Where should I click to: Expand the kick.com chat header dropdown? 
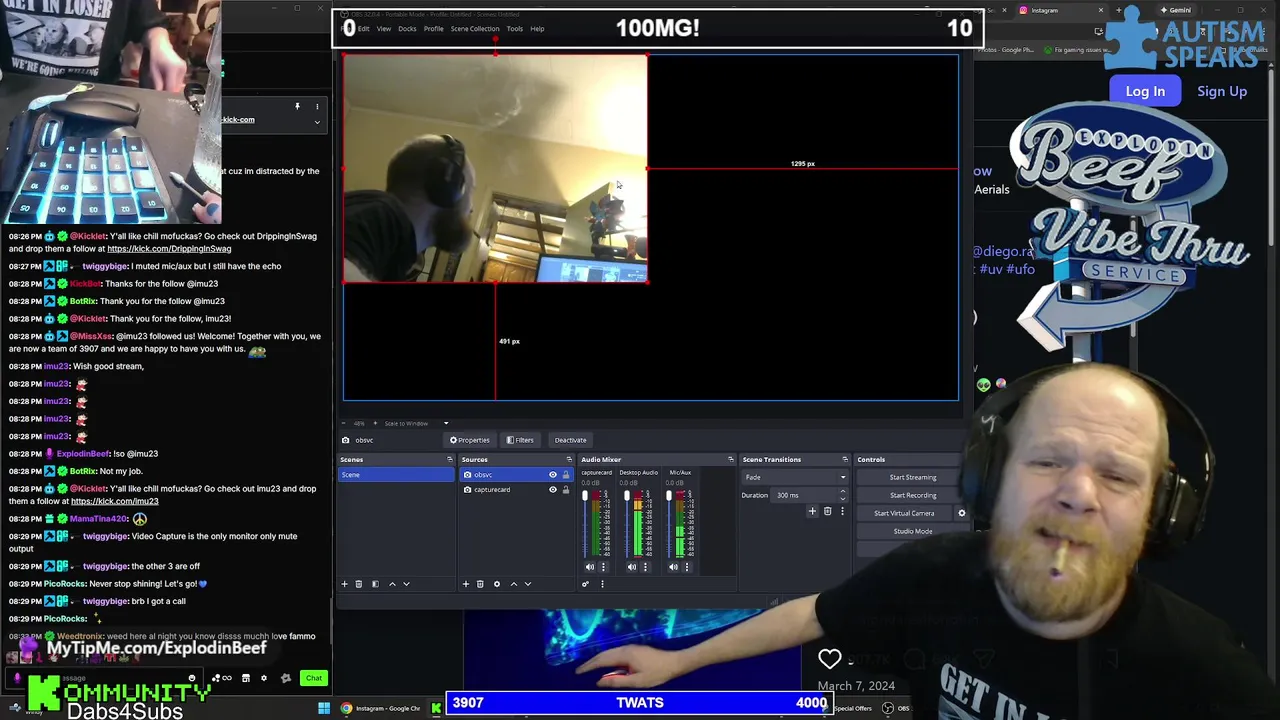click(x=317, y=122)
